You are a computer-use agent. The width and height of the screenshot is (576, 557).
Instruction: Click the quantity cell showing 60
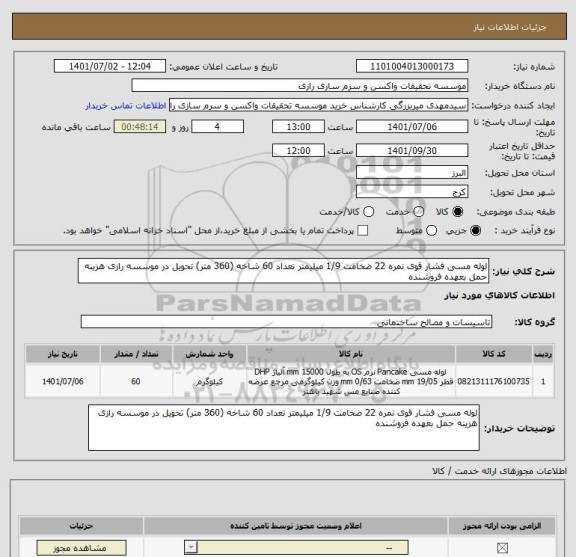coord(136,381)
